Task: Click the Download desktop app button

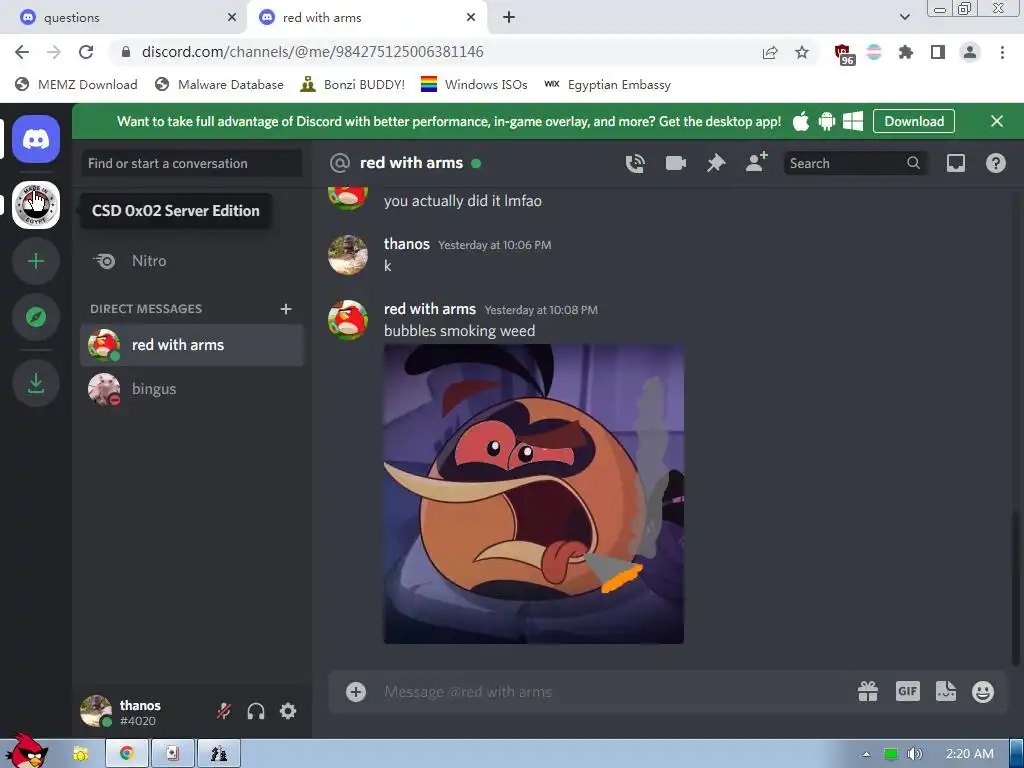Action: tap(914, 121)
